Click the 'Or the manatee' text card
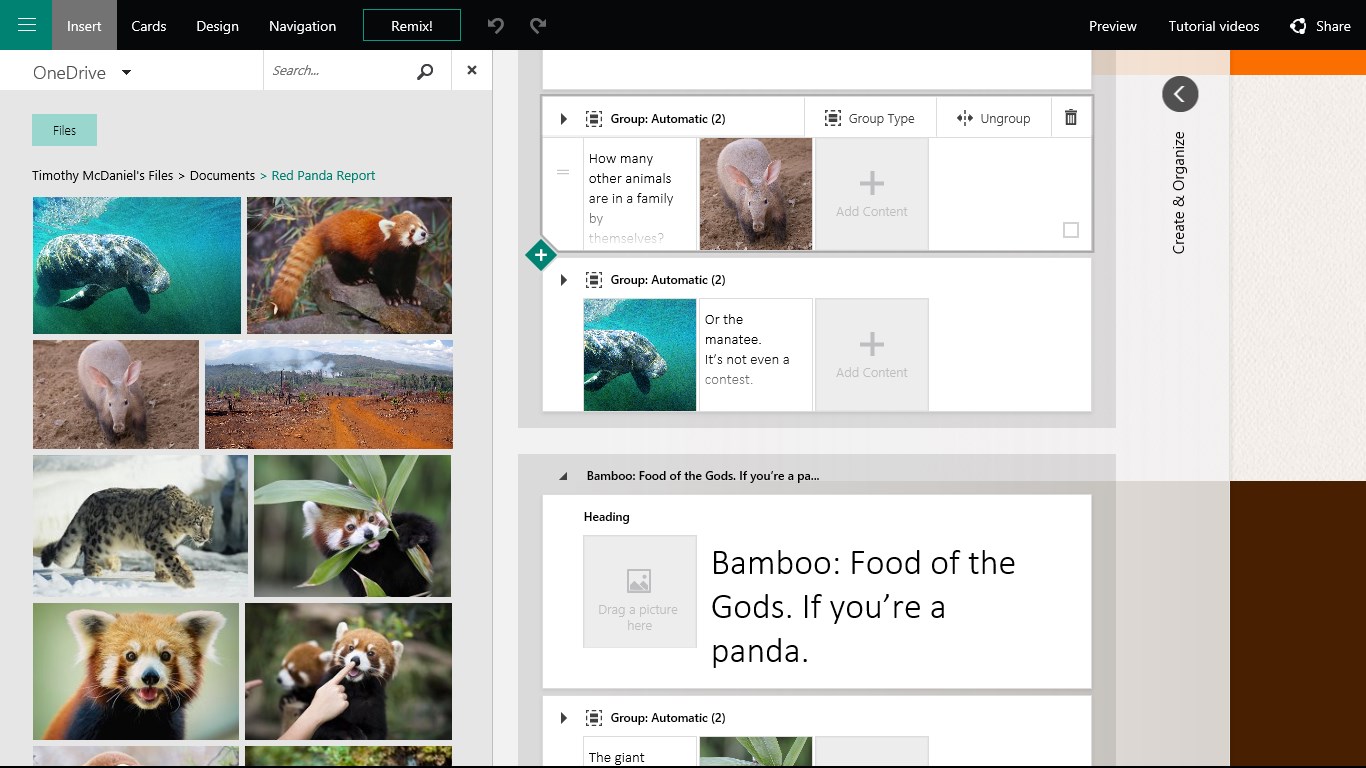1366x768 pixels. tap(756, 355)
